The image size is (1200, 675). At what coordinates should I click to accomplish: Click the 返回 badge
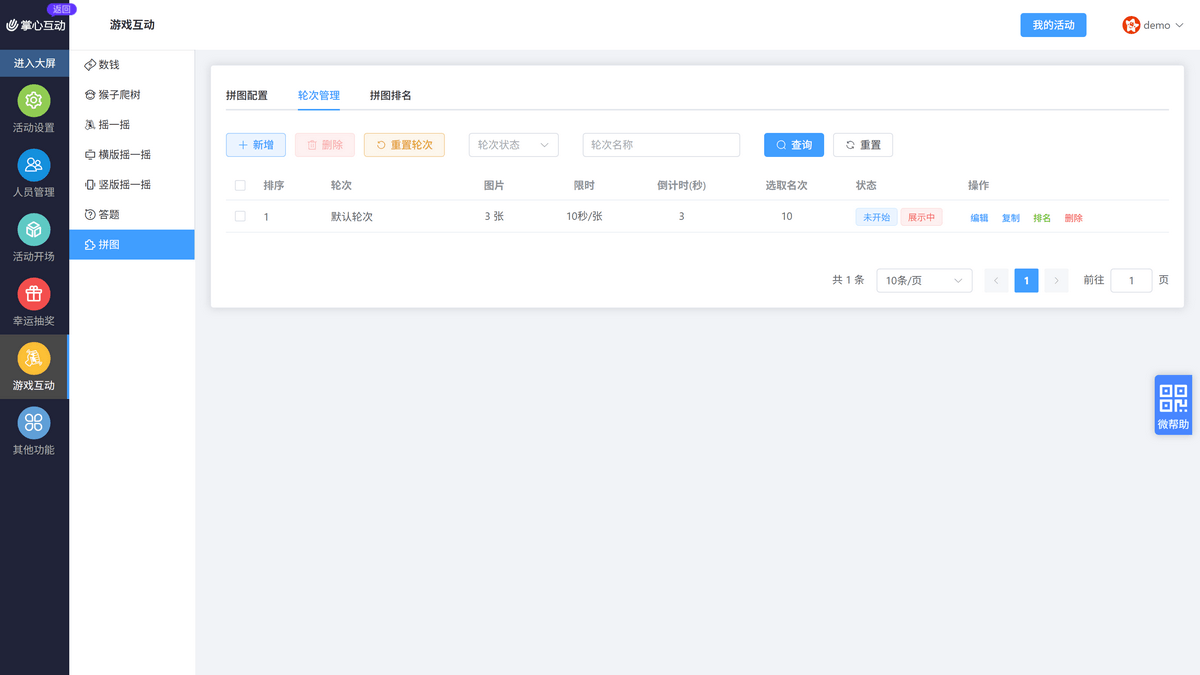tap(62, 9)
